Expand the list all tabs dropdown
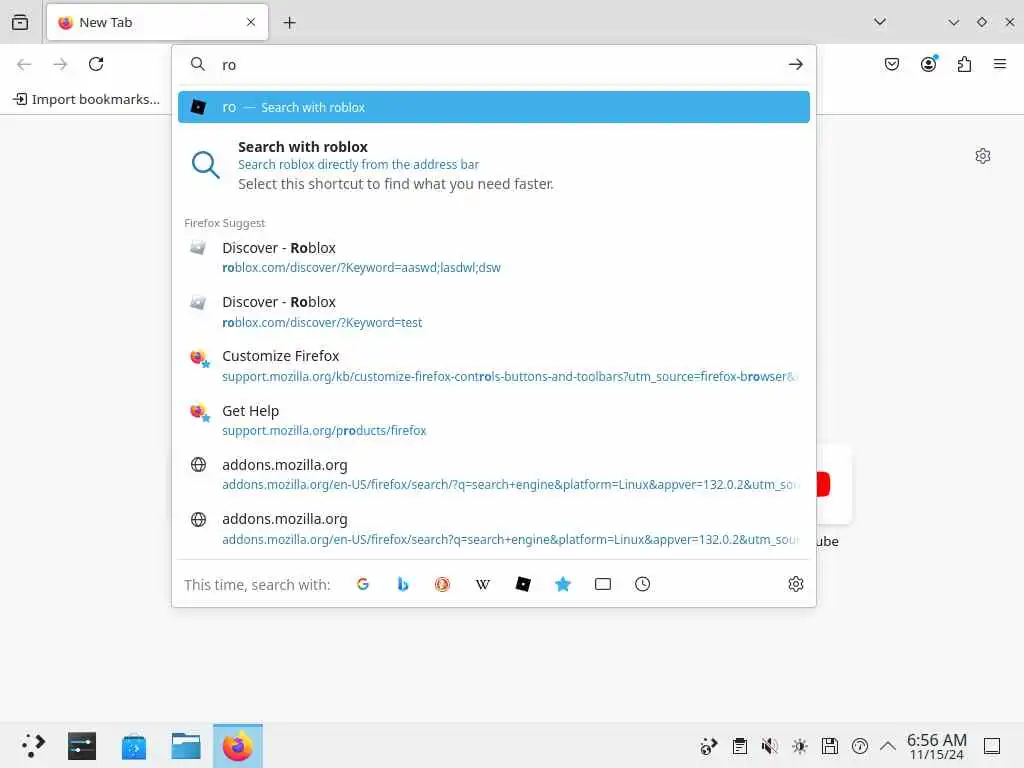Image resolution: width=1024 pixels, height=768 pixels. coord(880,22)
